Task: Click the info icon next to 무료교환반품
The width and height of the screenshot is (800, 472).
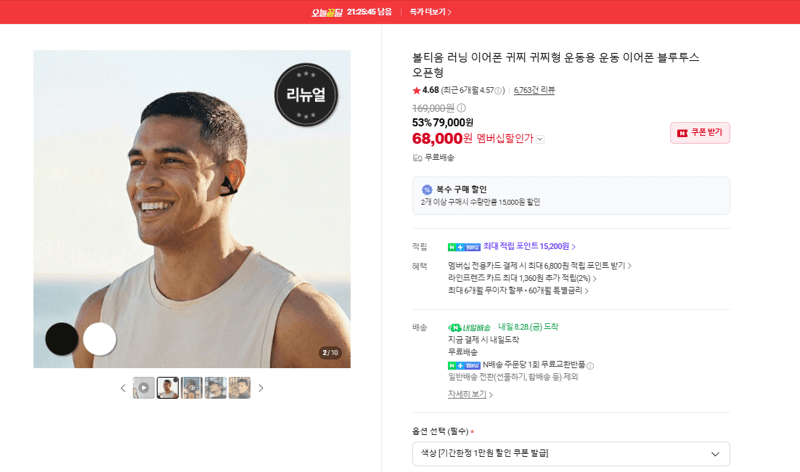Action: [x=590, y=366]
